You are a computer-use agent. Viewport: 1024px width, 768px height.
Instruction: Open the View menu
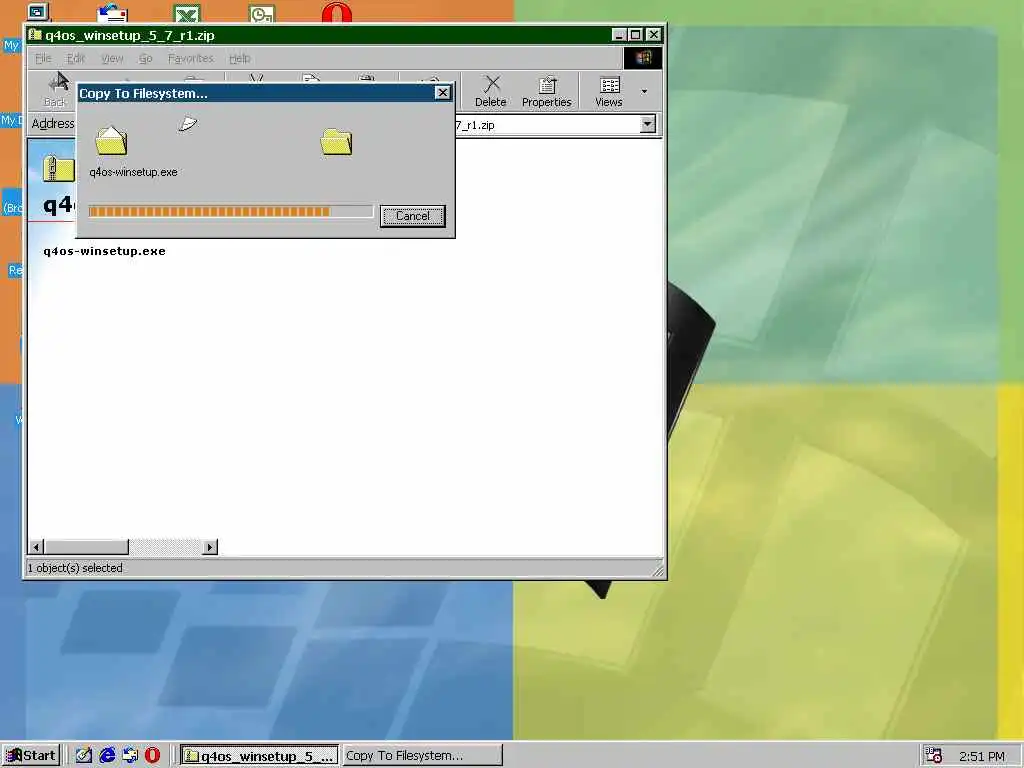112,58
